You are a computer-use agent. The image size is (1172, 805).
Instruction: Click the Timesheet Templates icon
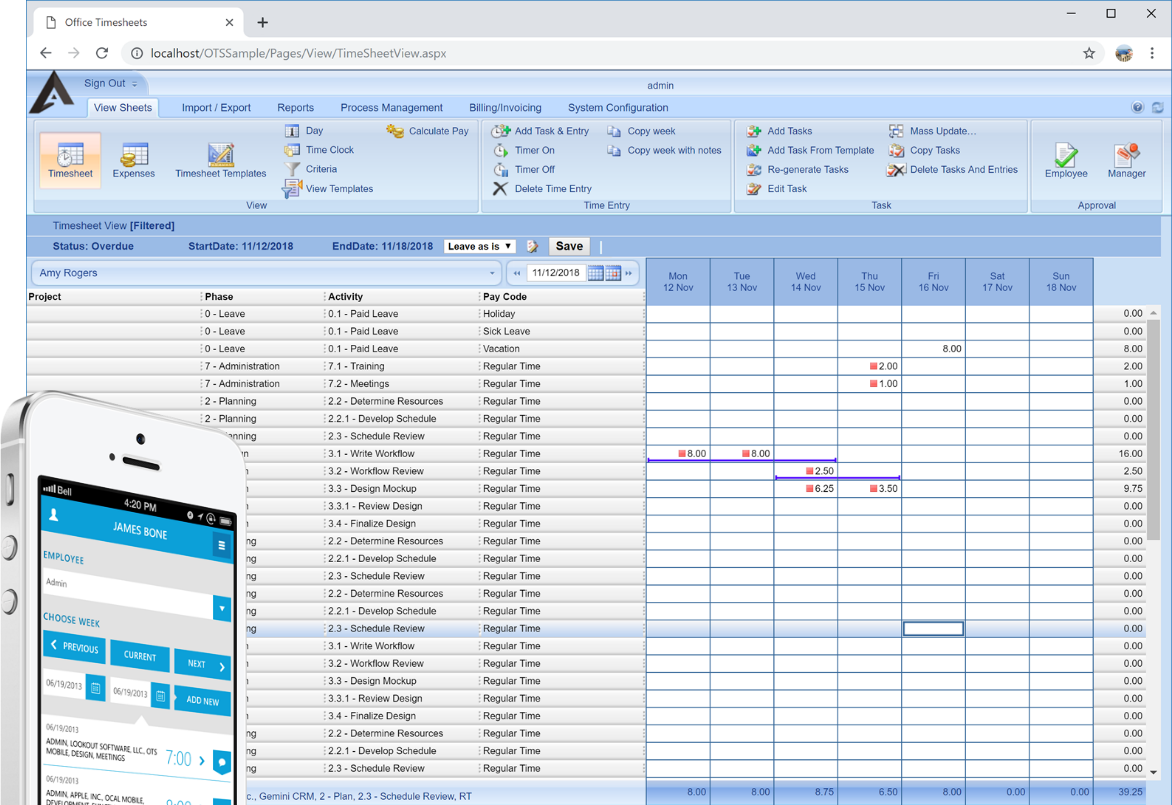(x=220, y=155)
